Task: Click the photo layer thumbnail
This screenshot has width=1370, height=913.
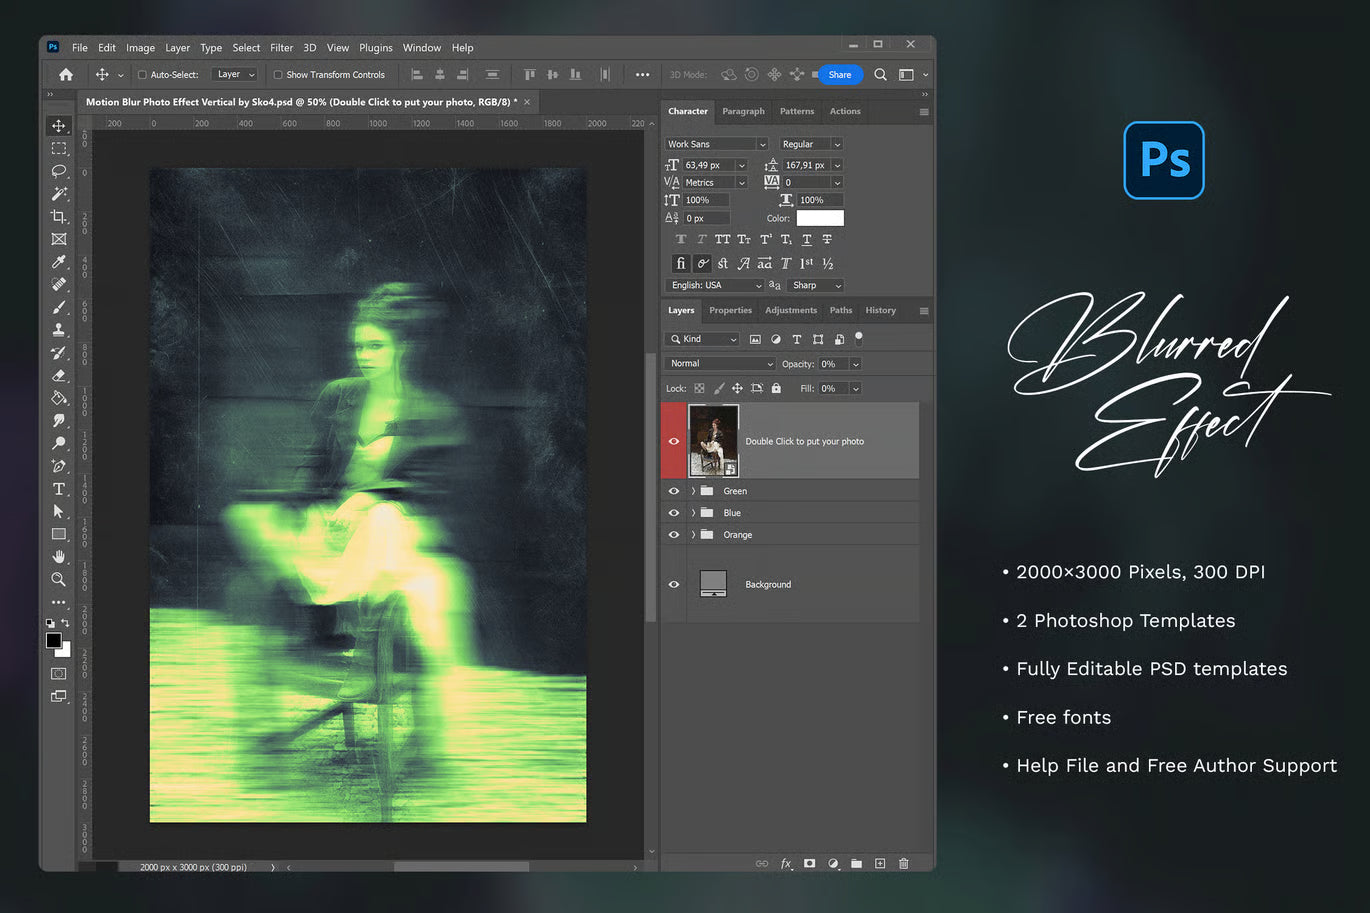Action: click(713, 441)
